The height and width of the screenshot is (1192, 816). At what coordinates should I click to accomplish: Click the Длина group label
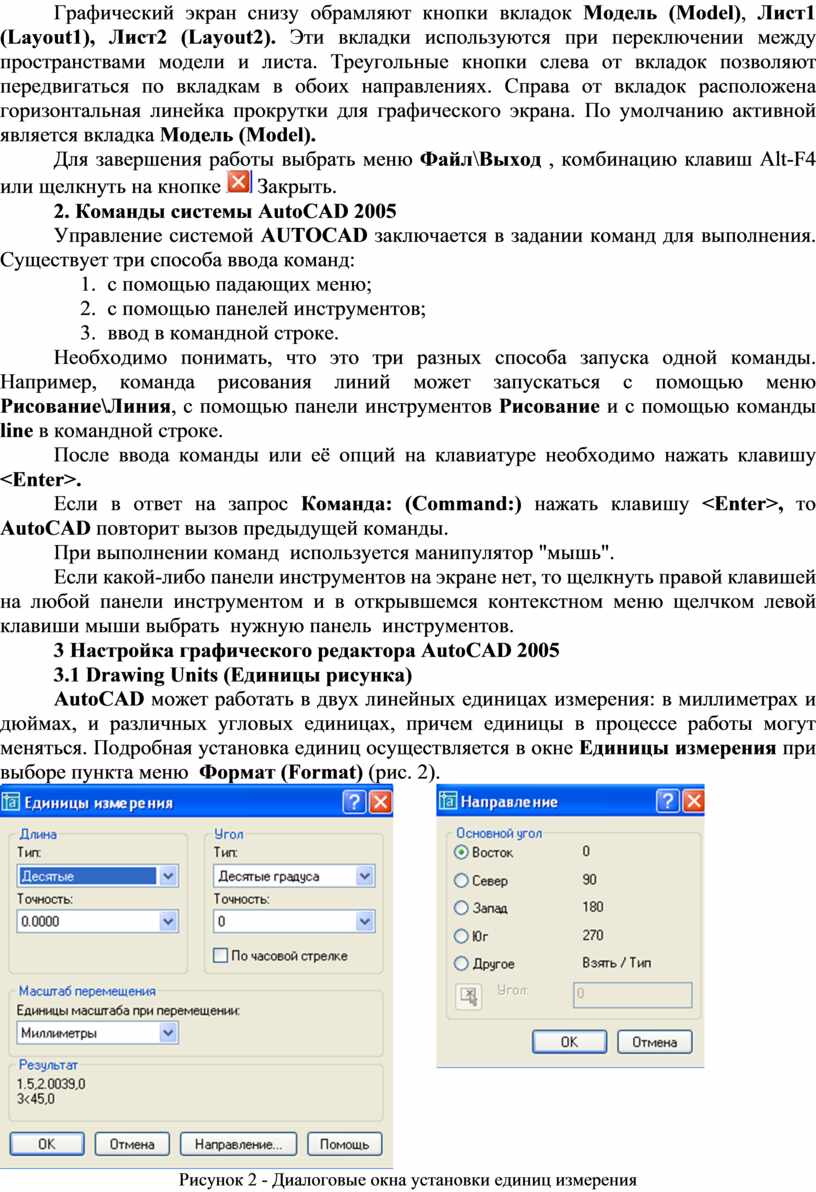[38, 834]
